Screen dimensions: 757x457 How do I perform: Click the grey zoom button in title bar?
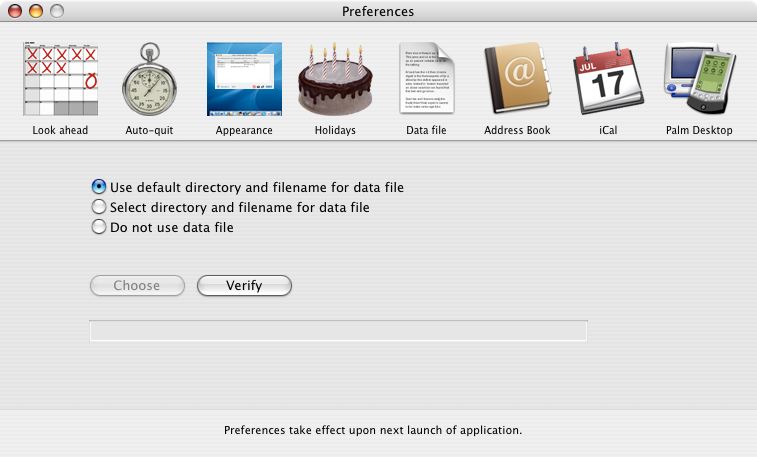pyautogui.click(x=57, y=12)
